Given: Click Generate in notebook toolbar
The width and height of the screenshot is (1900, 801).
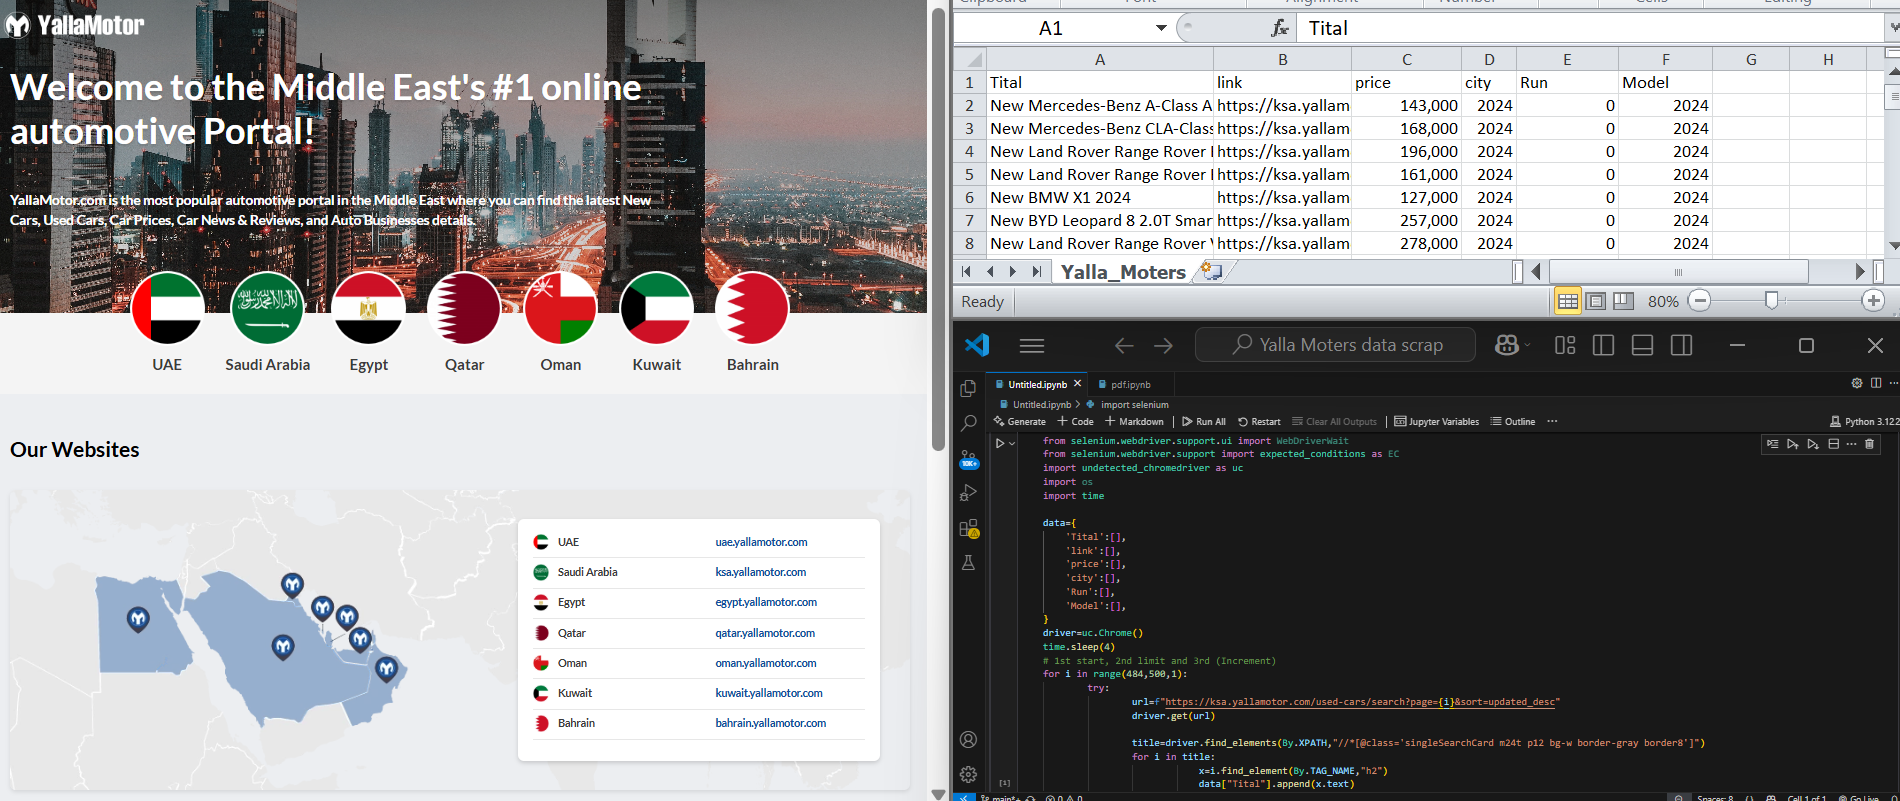Looking at the screenshot, I should pyautogui.click(x=1020, y=422).
